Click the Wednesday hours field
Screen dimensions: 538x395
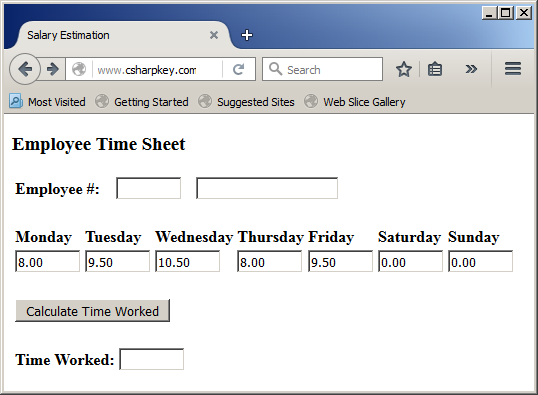tap(187, 261)
